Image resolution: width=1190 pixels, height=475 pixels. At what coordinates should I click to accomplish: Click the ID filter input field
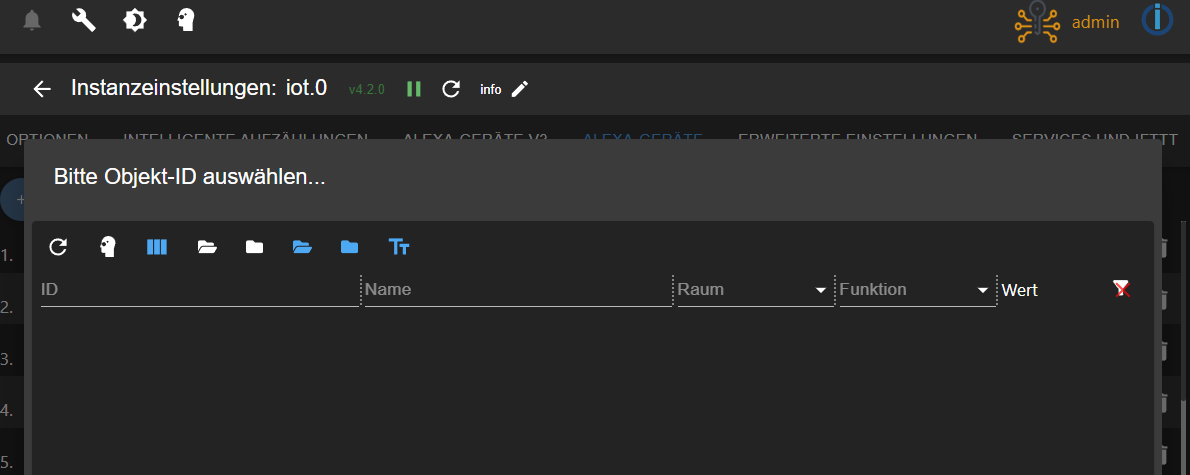click(198, 290)
